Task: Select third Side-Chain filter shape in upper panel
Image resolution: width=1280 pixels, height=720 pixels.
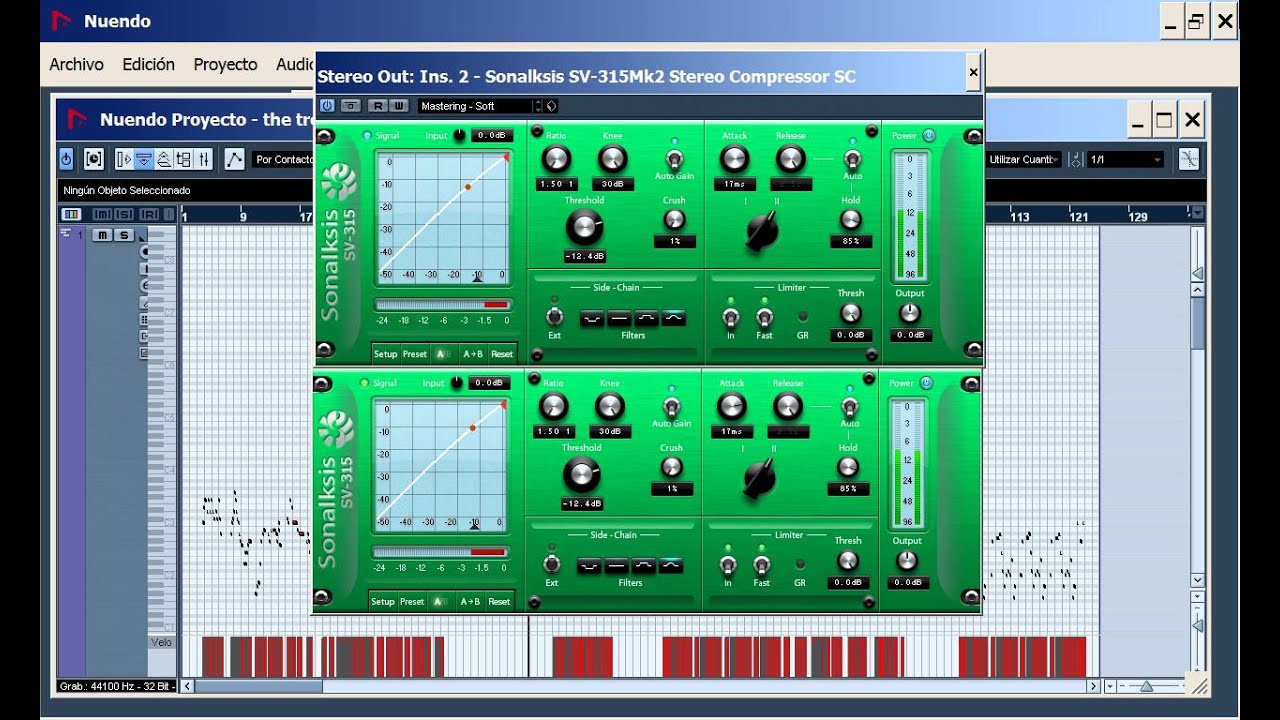Action: point(645,319)
